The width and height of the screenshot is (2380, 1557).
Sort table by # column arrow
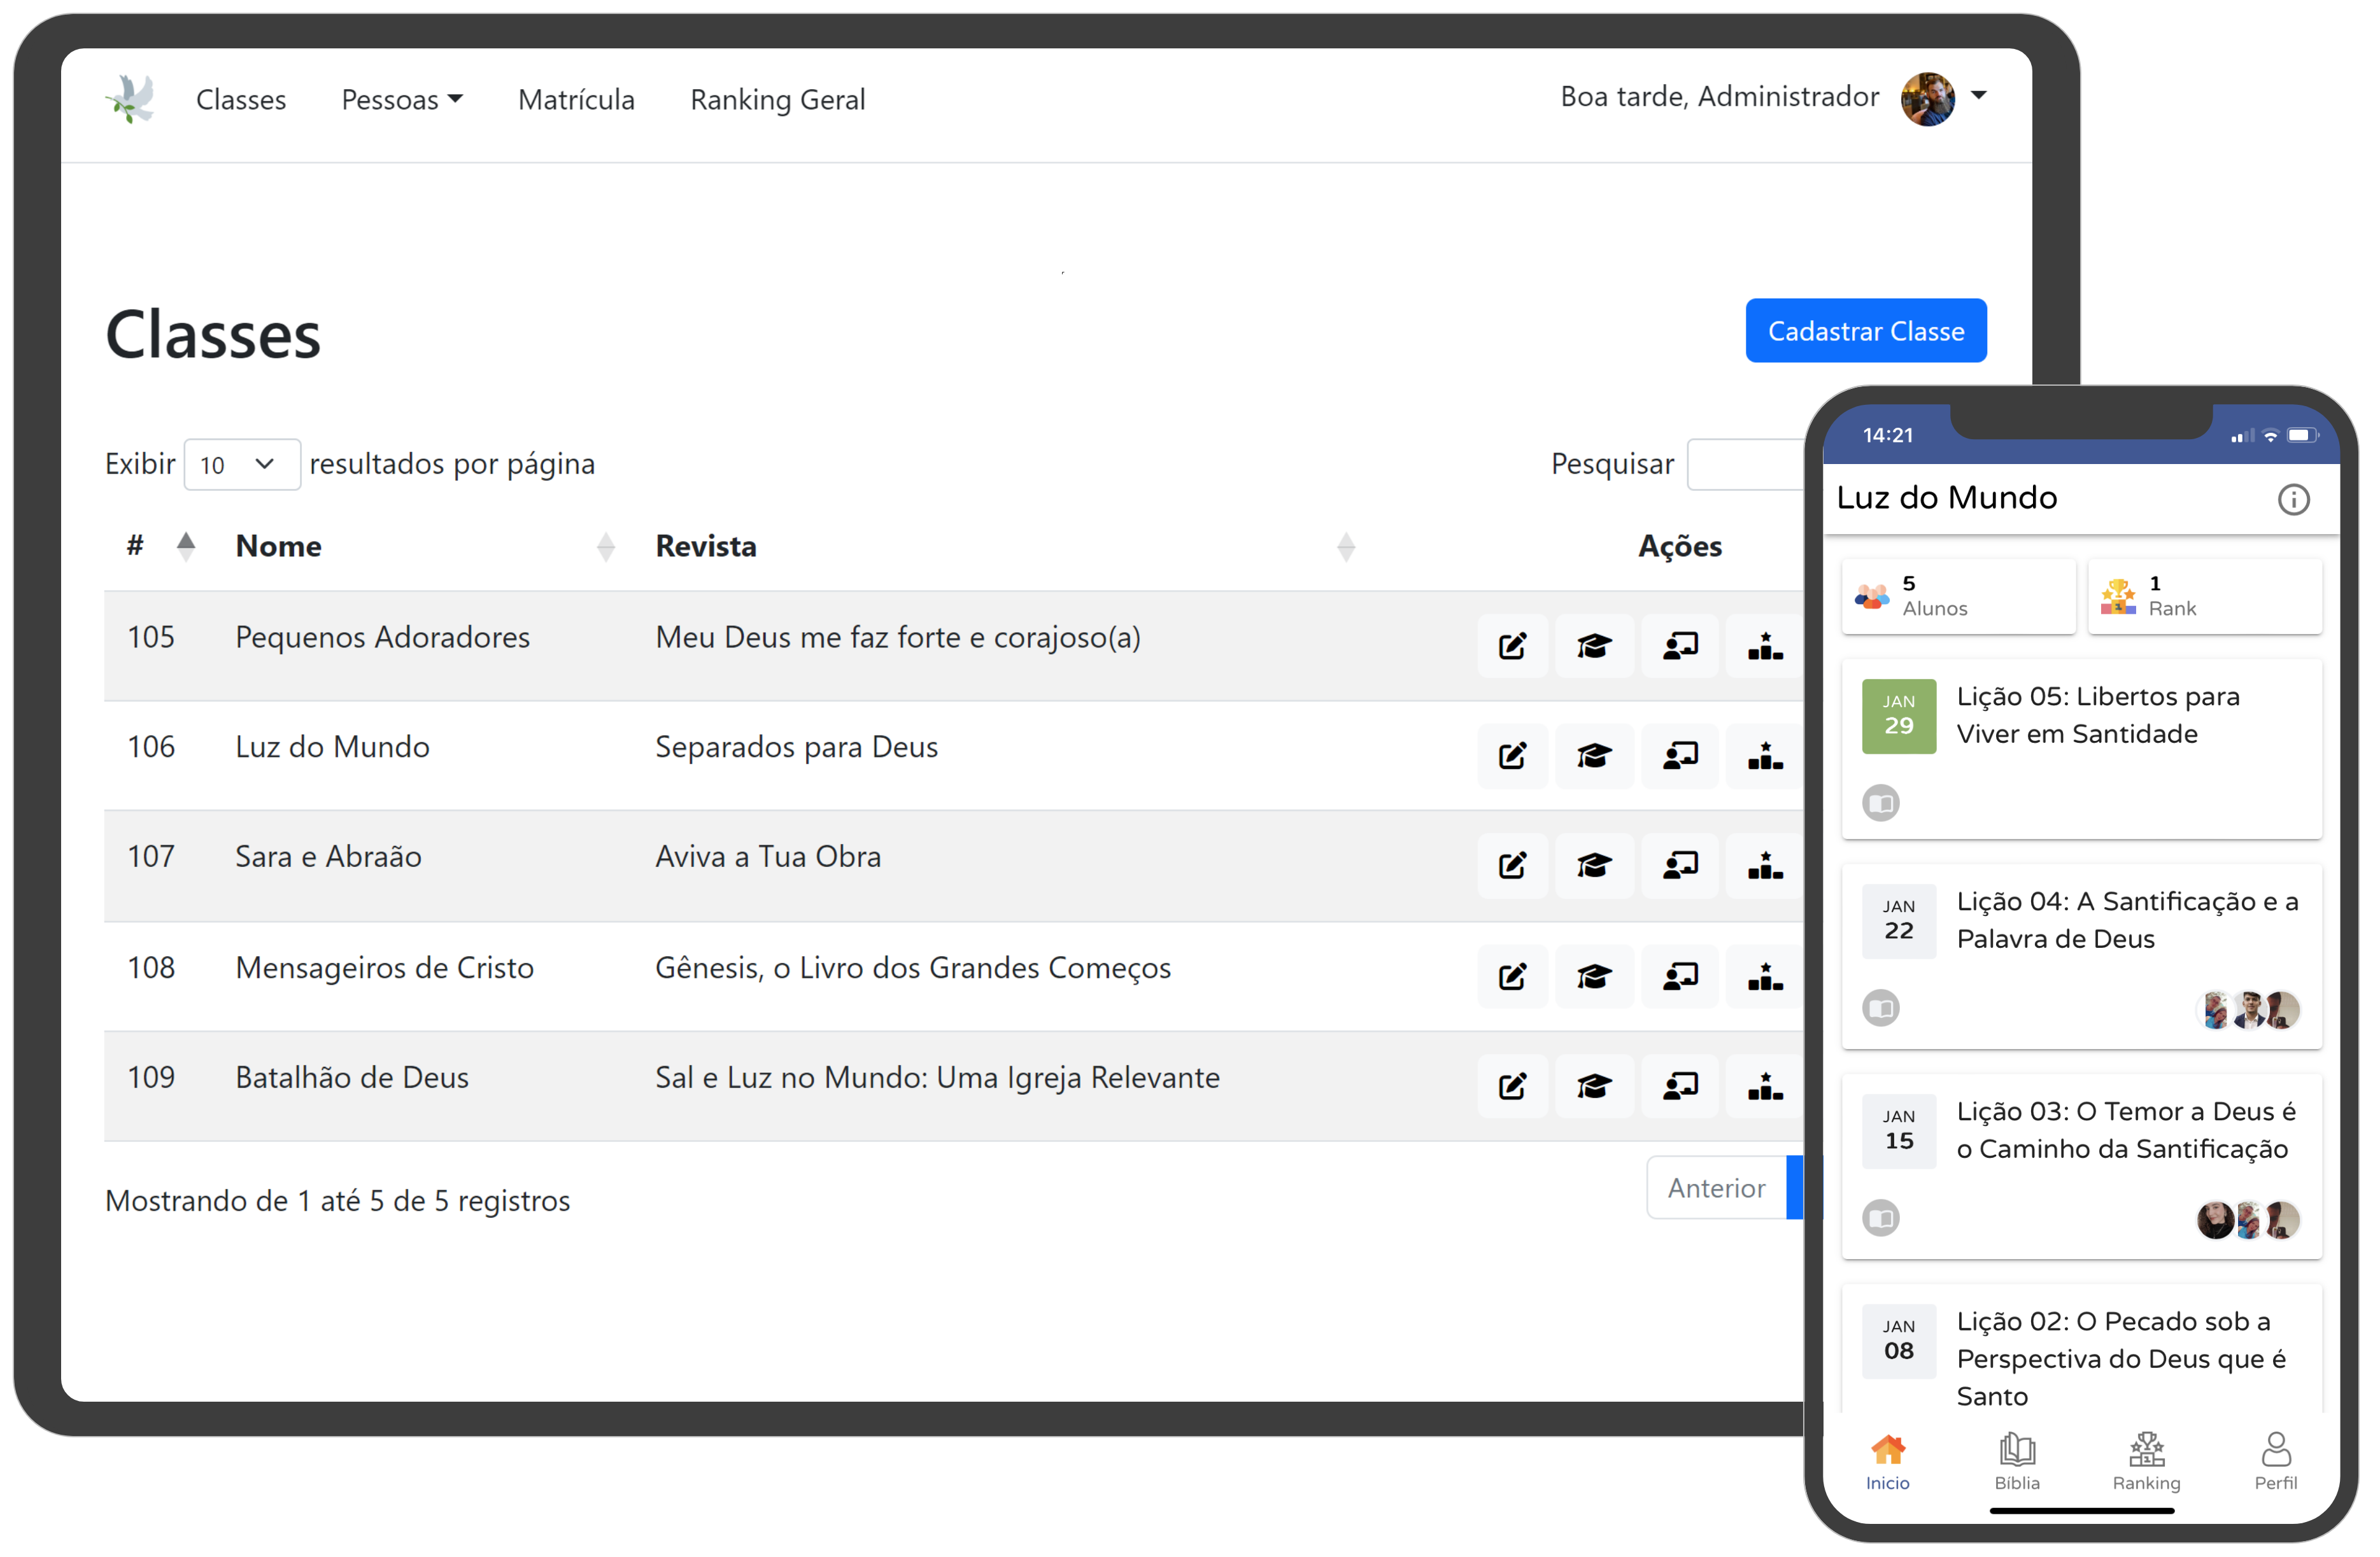(x=185, y=546)
